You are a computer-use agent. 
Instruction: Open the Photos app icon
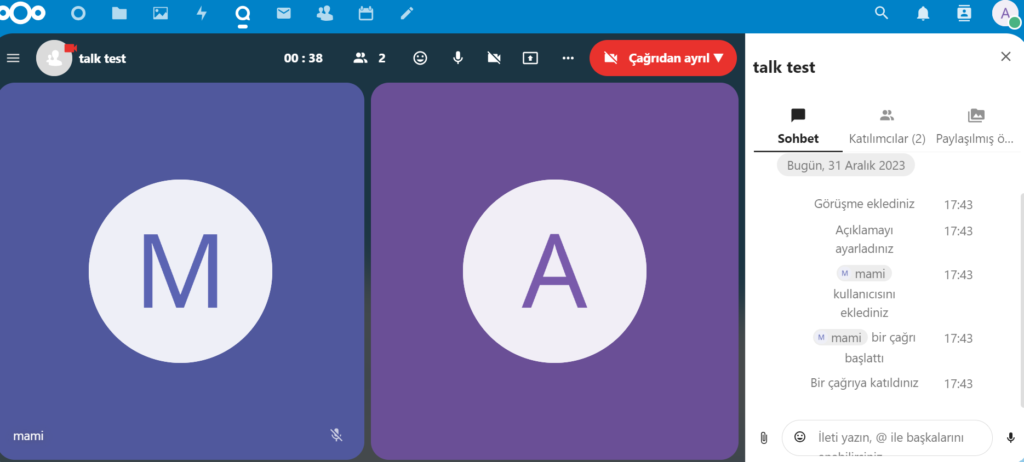(x=160, y=14)
